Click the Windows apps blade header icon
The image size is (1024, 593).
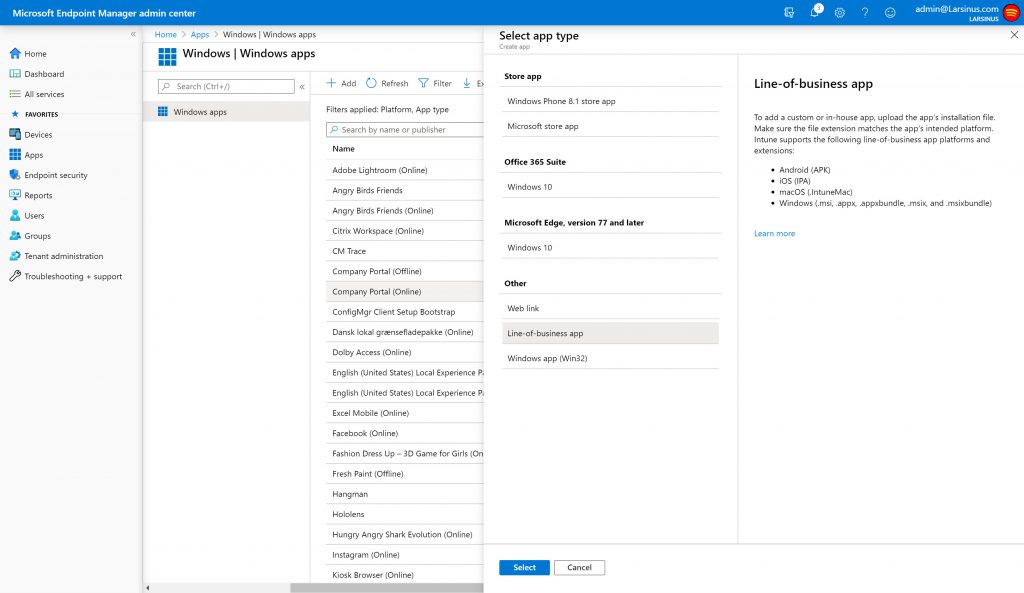pos(167,57)
